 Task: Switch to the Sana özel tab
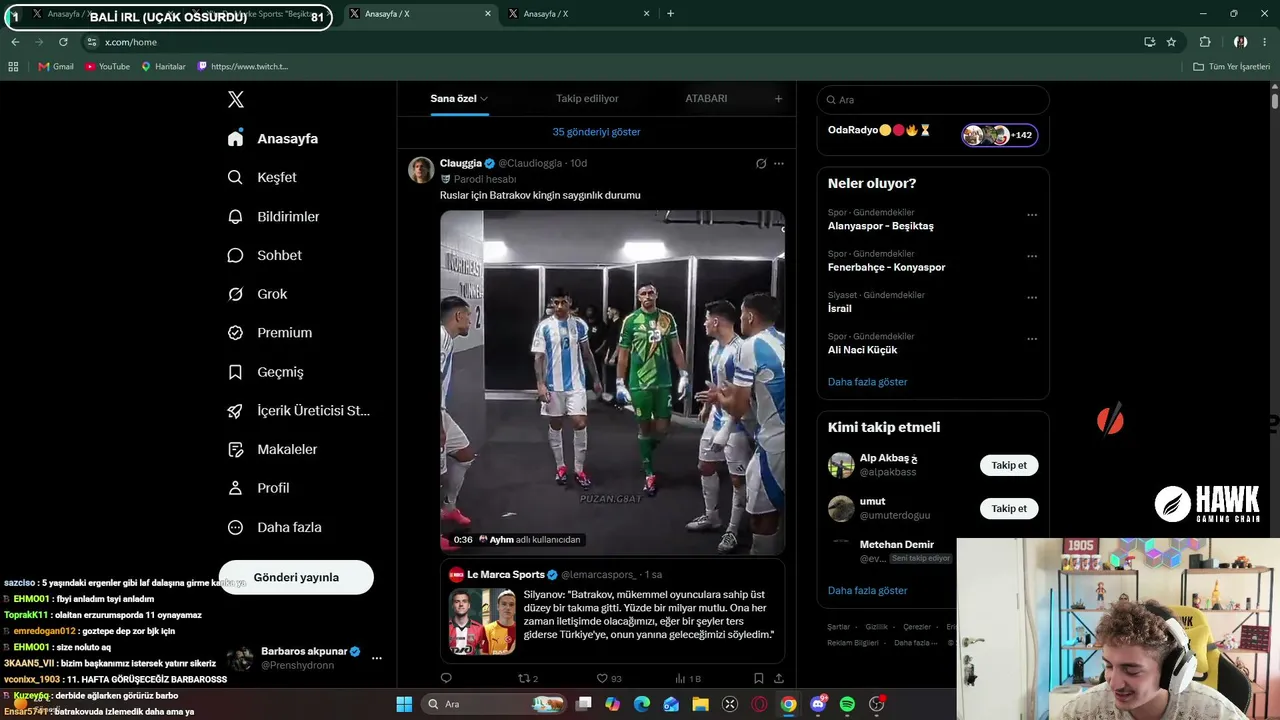click(x=459, y=99)
